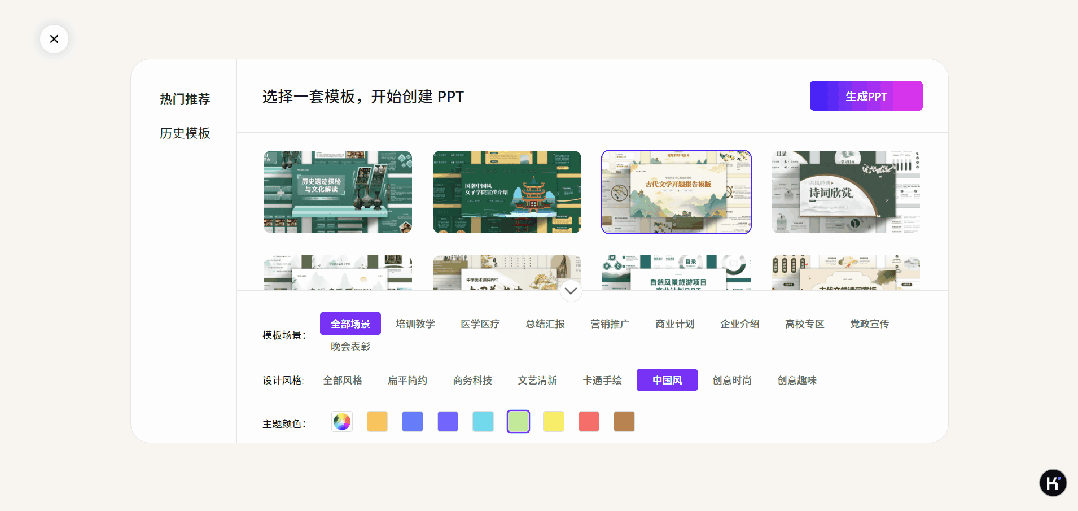1078x511 pixels.
Task: Select the teal vase history-culture template
Action: click(338, 192)
